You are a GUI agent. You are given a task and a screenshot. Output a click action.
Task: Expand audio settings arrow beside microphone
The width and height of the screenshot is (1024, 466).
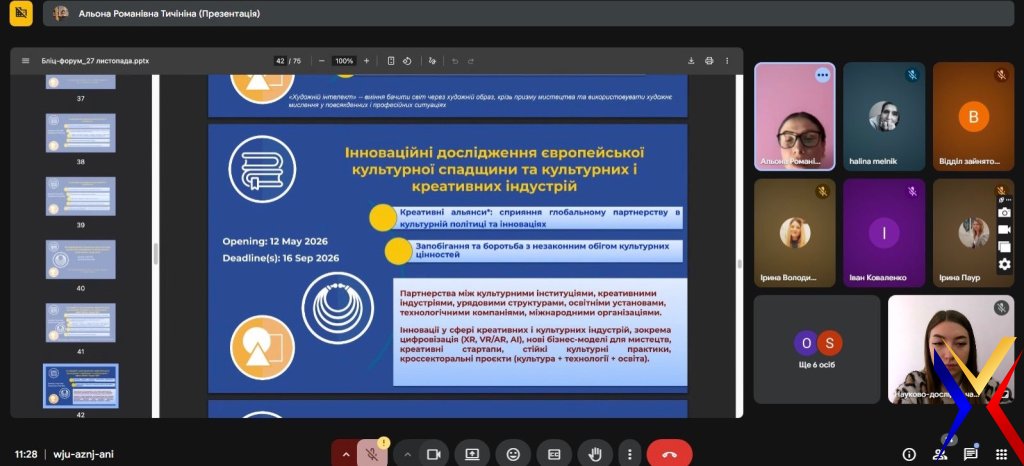346,454
